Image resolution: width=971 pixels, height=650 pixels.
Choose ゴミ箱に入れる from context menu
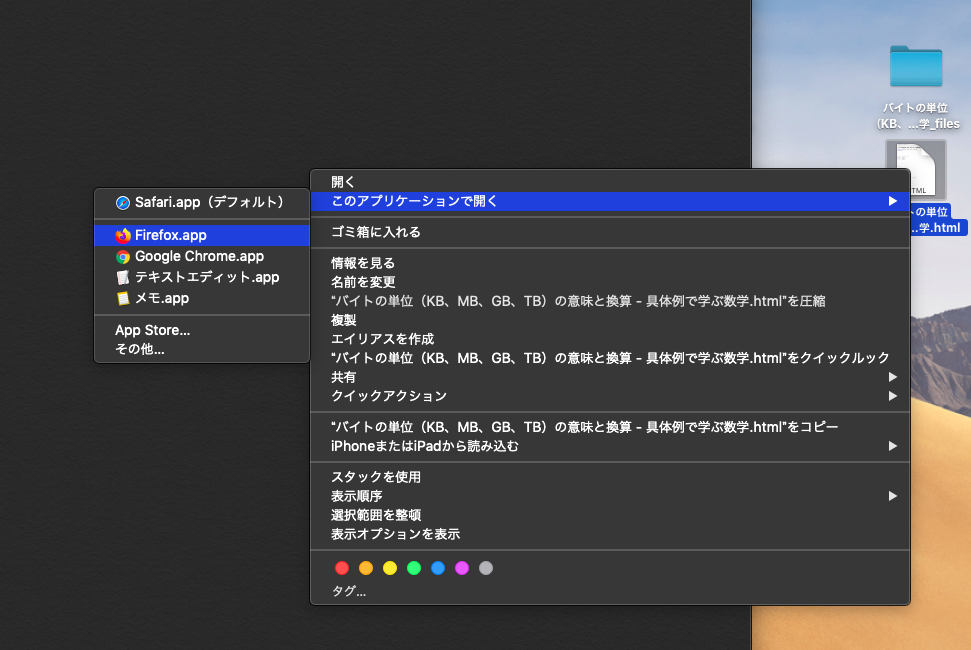click(x=376, y=232)
